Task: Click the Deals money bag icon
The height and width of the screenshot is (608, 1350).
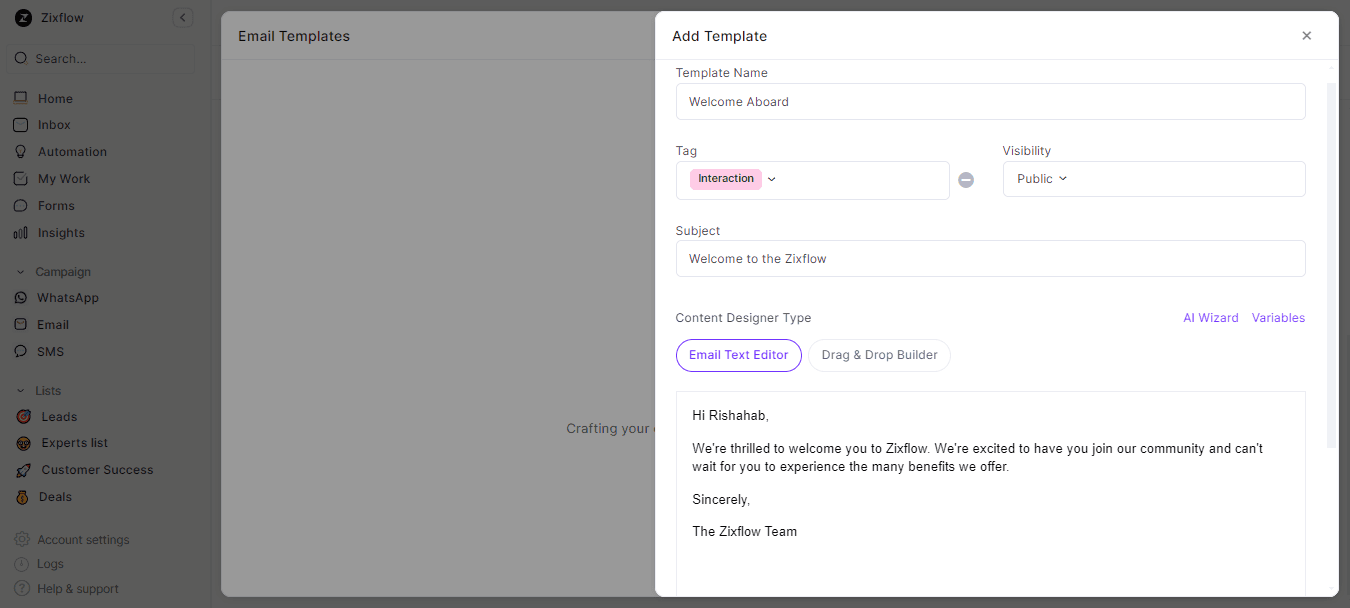Action: [23, 497]
